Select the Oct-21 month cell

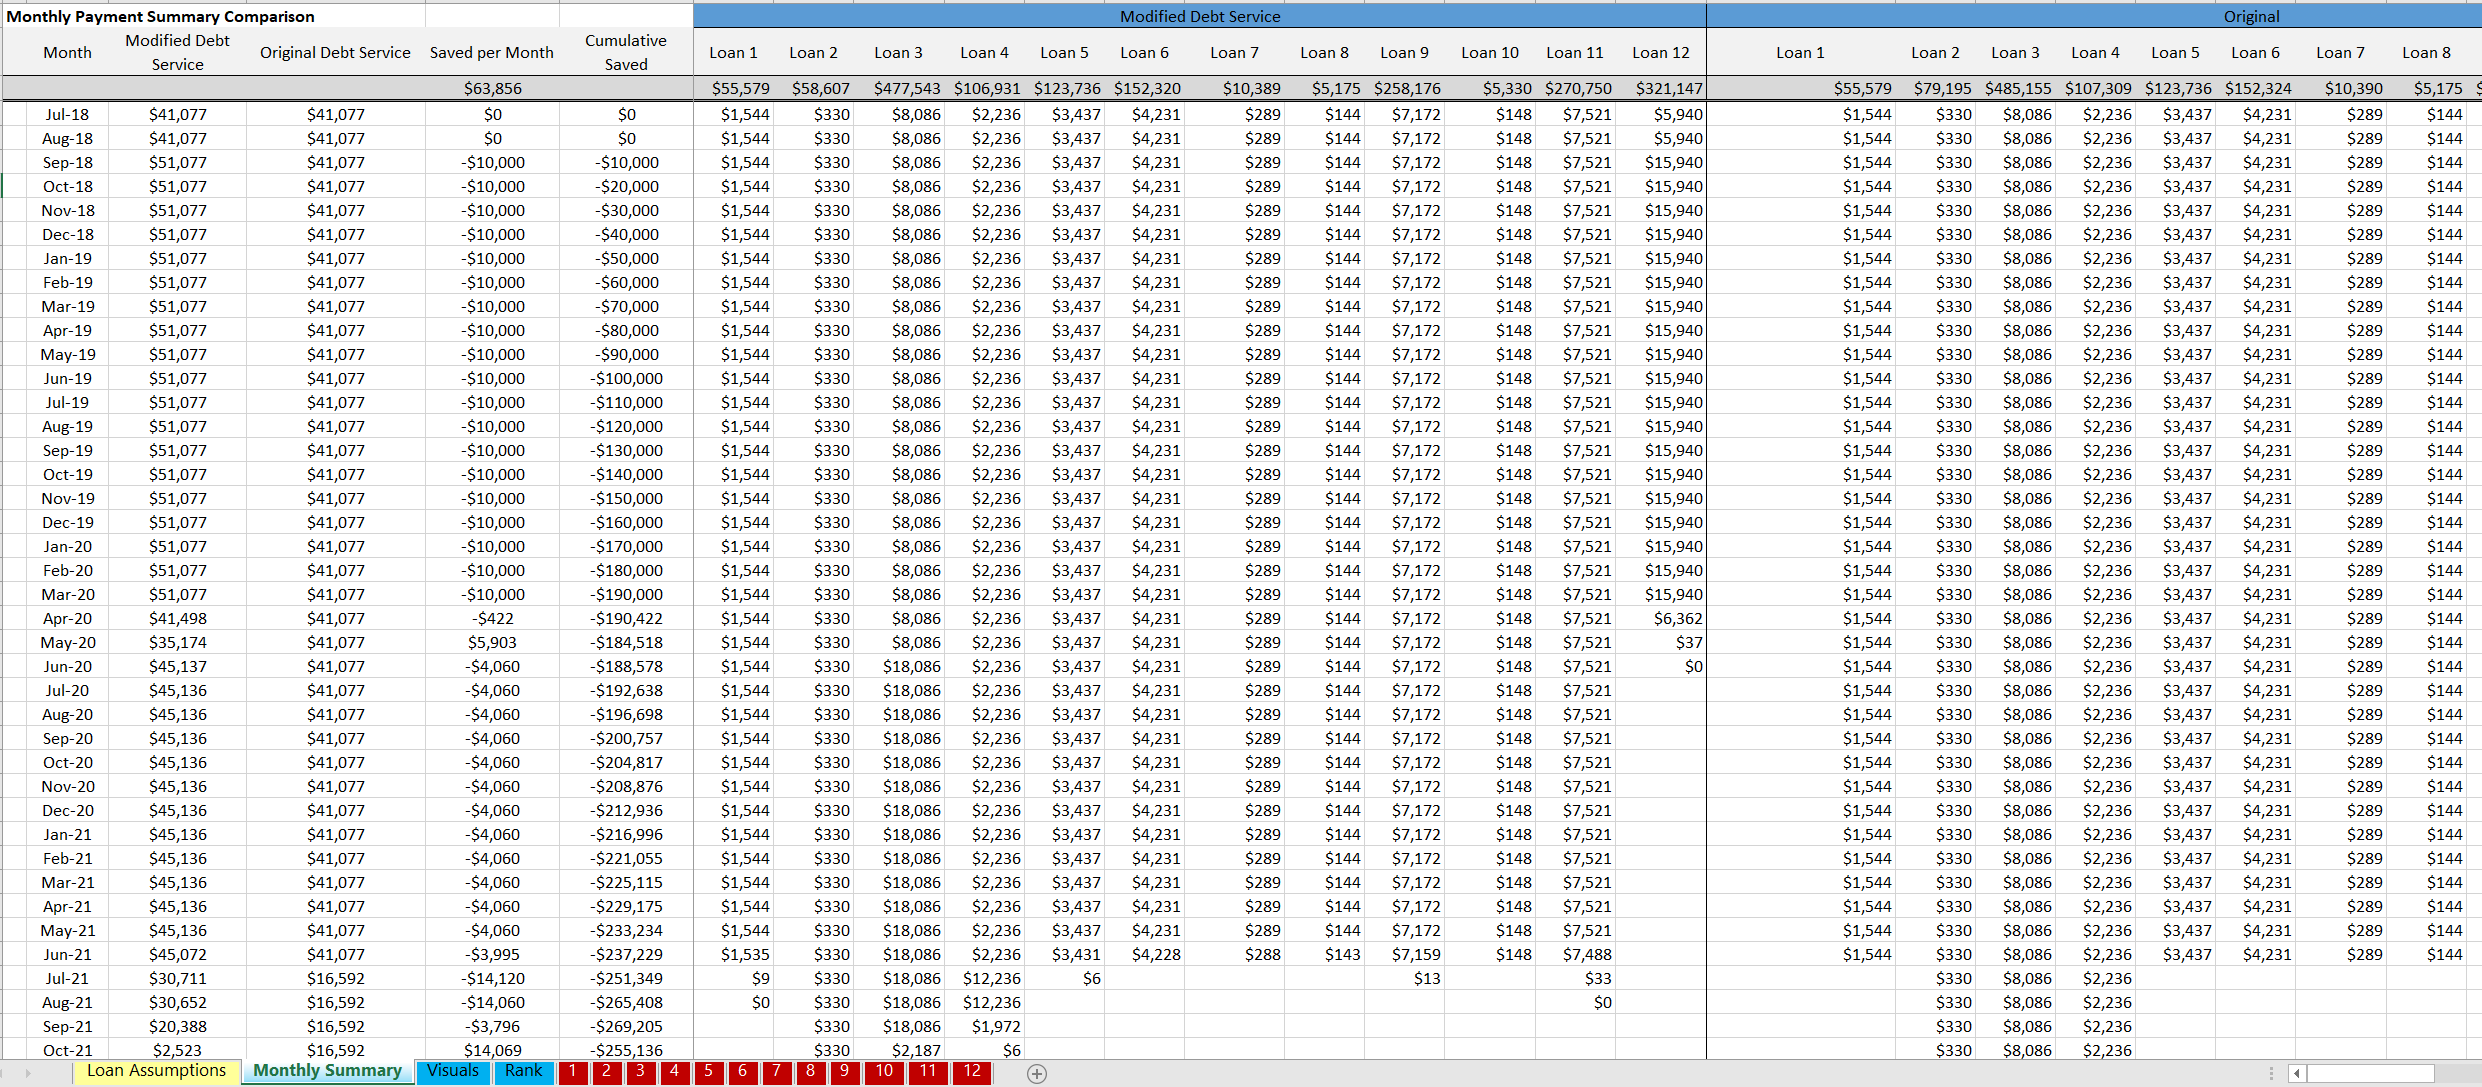pos(67,1050)
